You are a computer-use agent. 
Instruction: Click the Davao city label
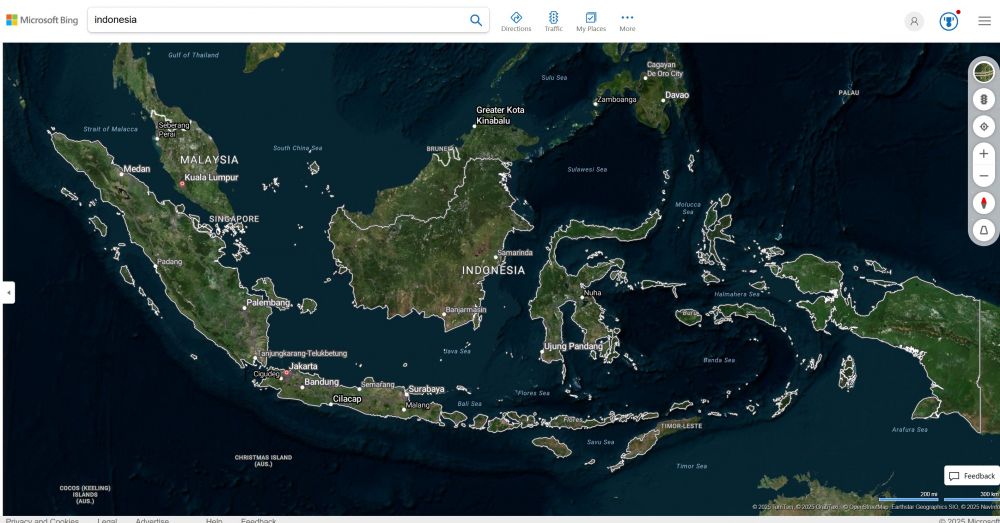pyautogui.click(x=677, y=95)
